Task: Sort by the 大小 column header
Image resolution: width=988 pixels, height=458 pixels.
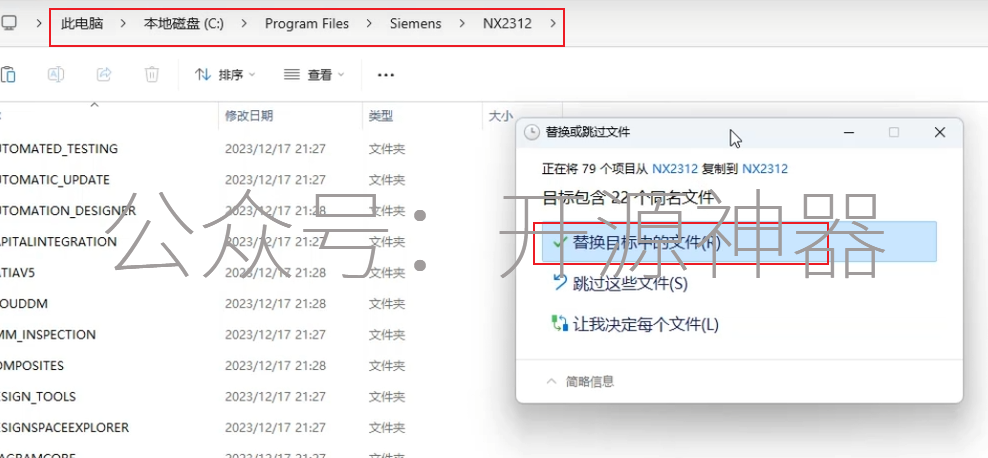Action: [x=502, y=116]
